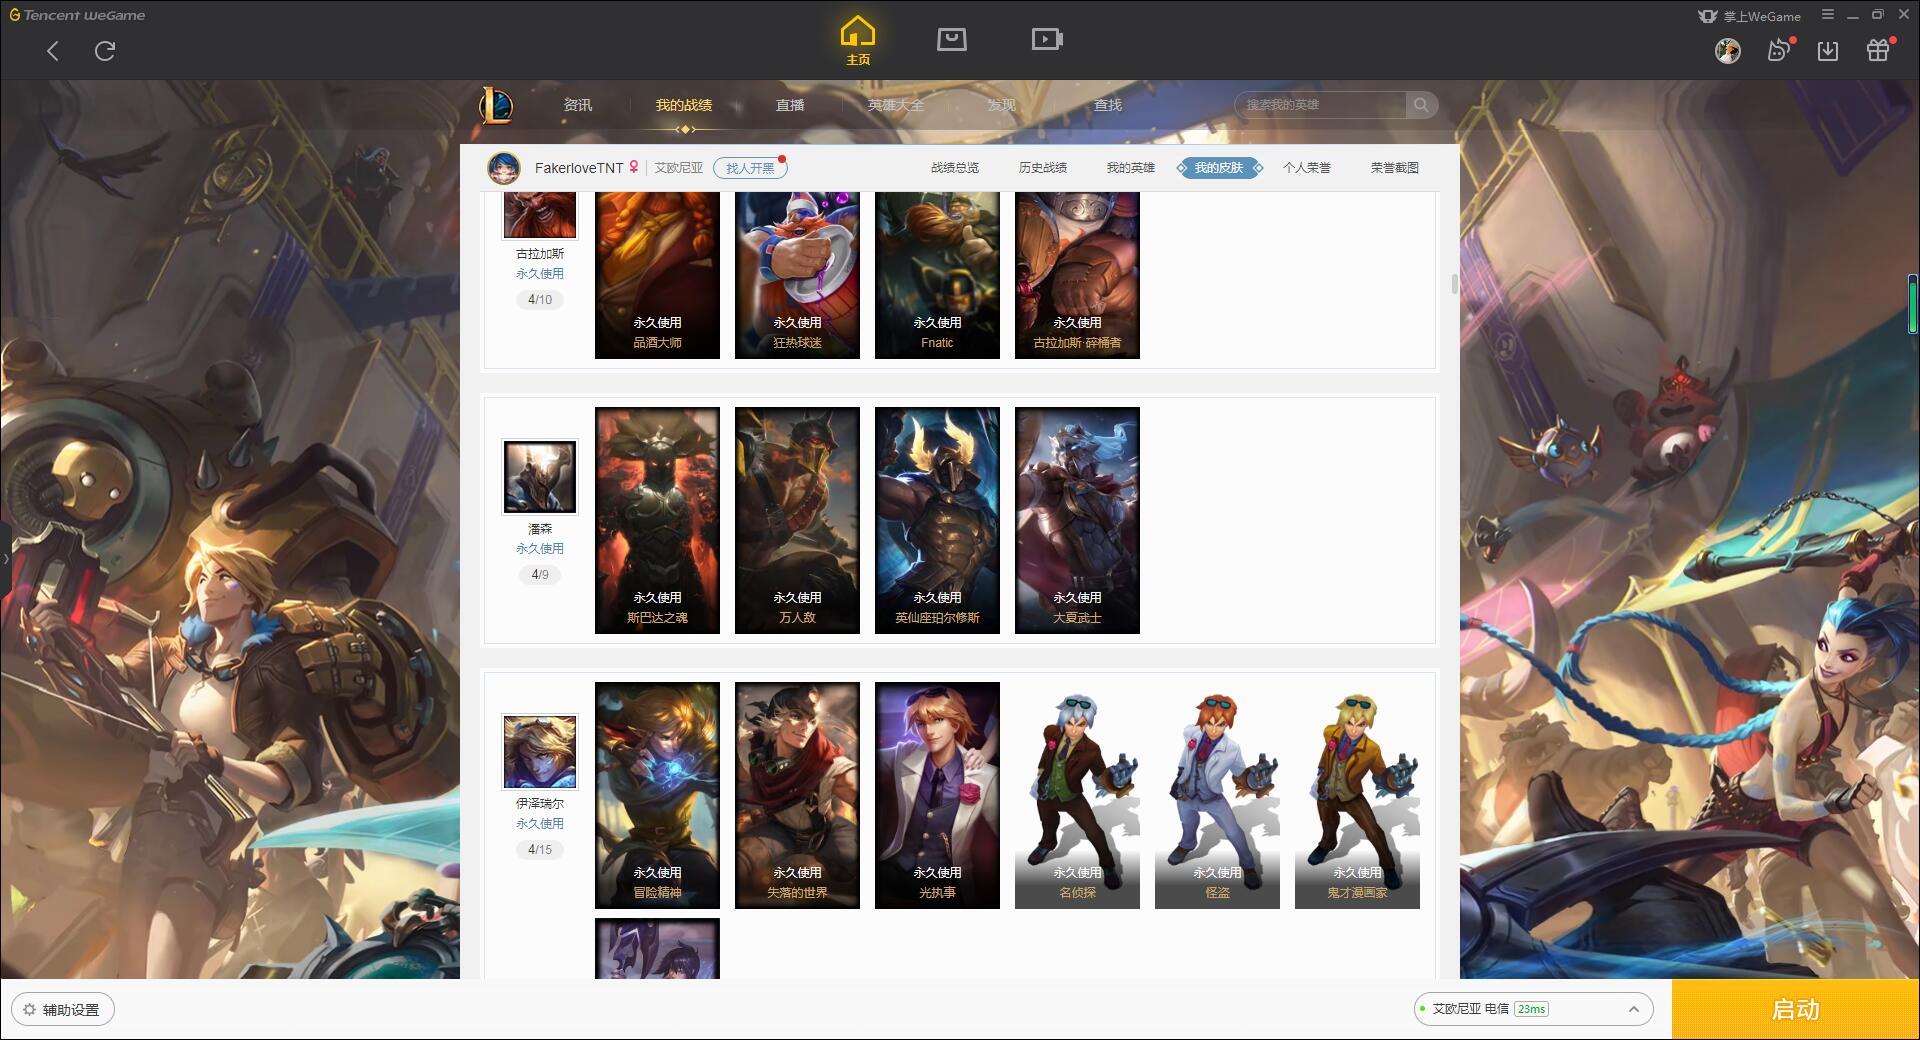Open Fnatic skin card

tap(937, 275)
